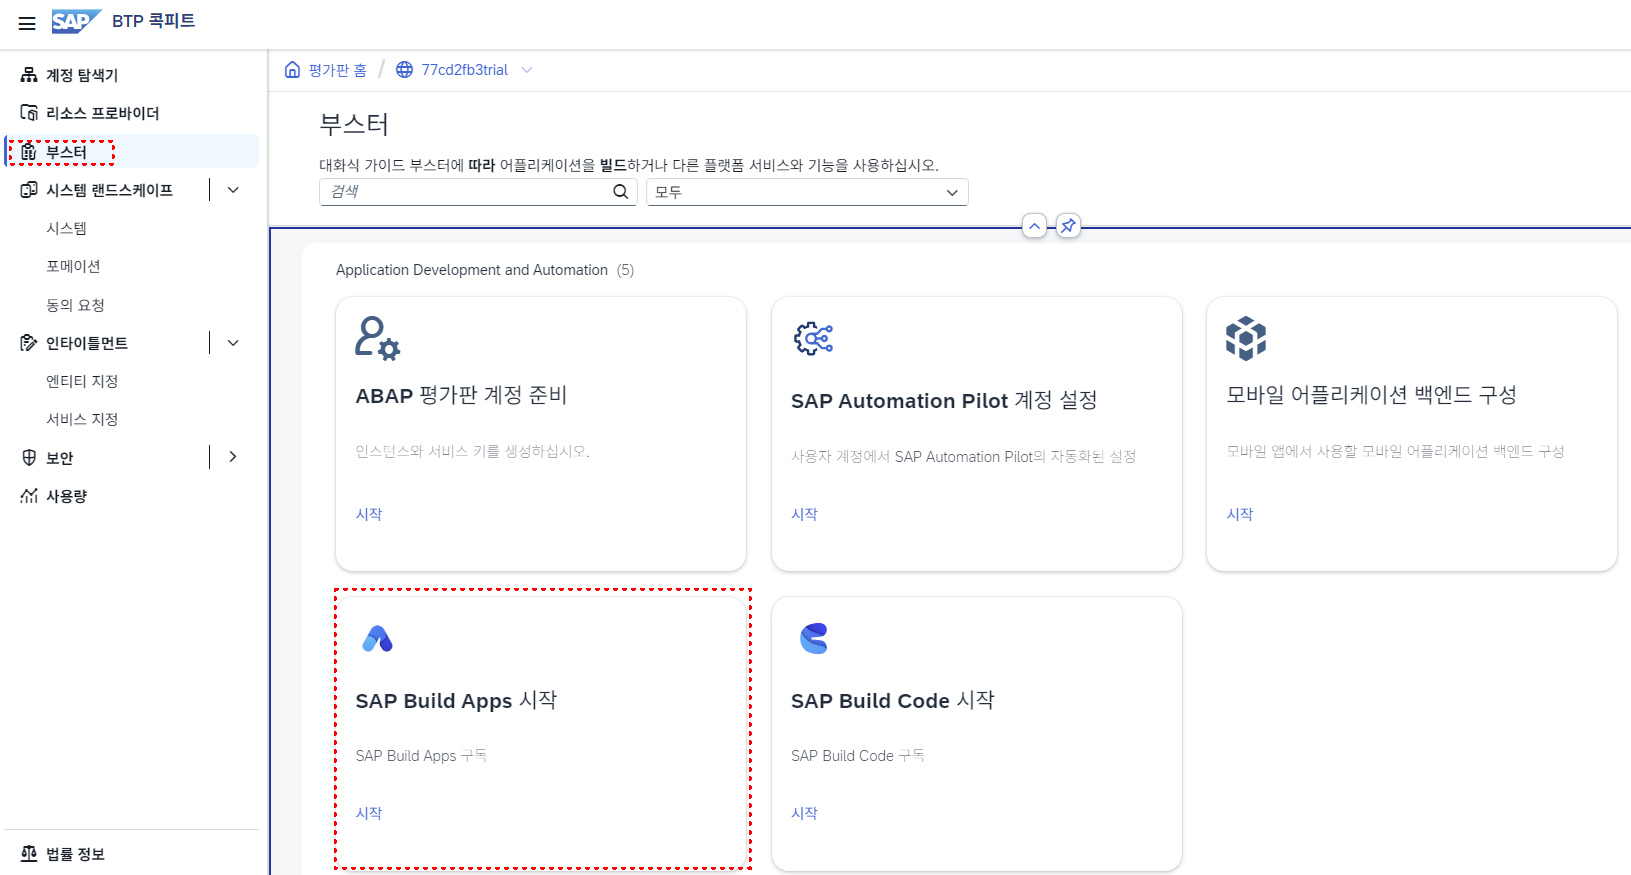Click the BTP 콕피트 title text
The width and height of the screenshot is (1631, 875).
153,21
